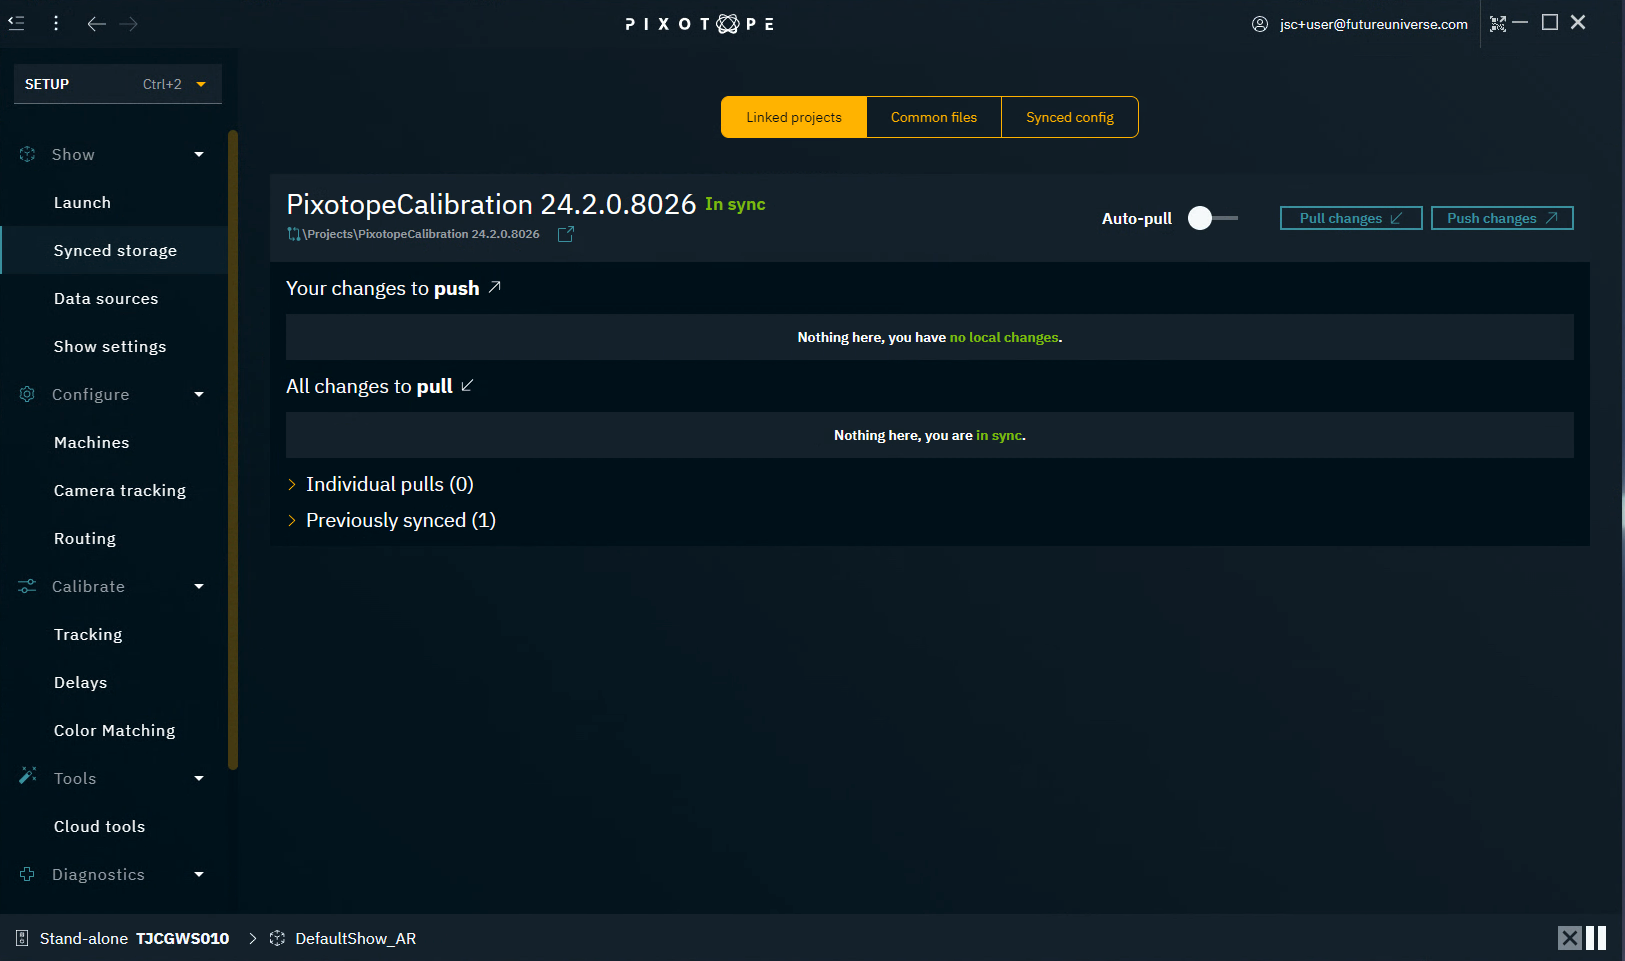Expand the status bar breadcrumb chevron
1625x961 pixels.
tap(253, 938)
